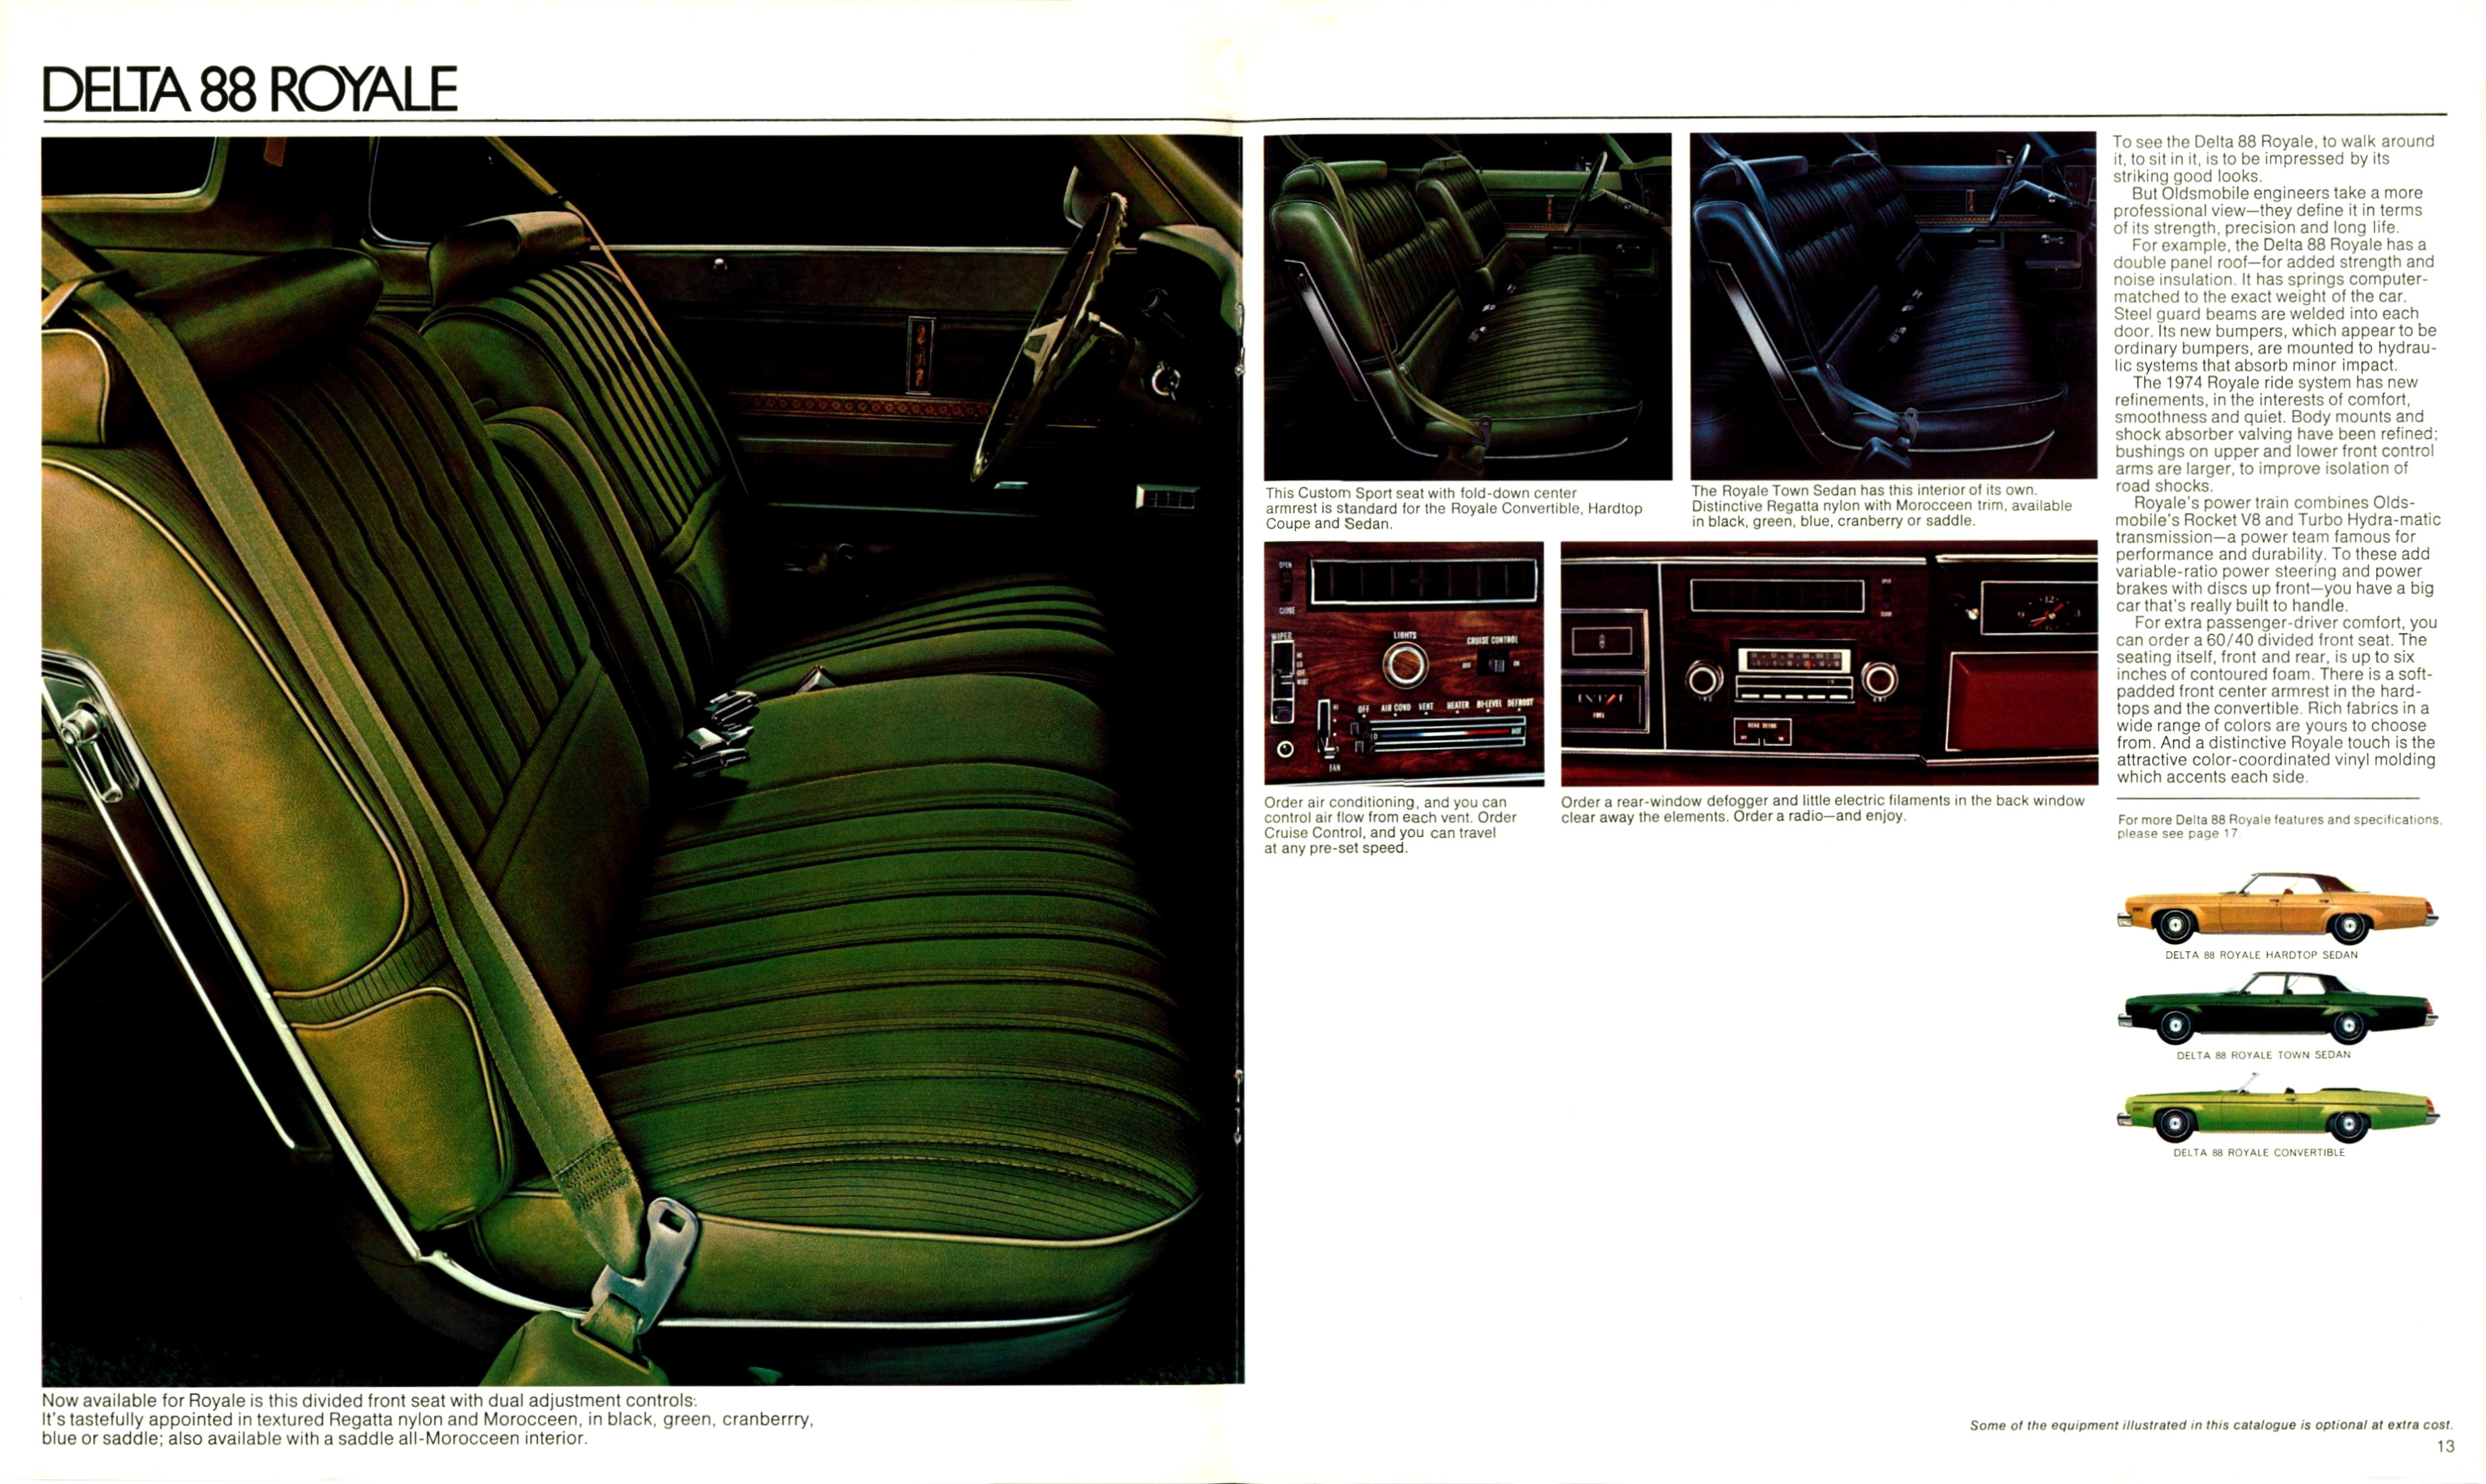Click the caption starting "The Royale Town Sedan has"
2486x1484 pixels.
1881,506
